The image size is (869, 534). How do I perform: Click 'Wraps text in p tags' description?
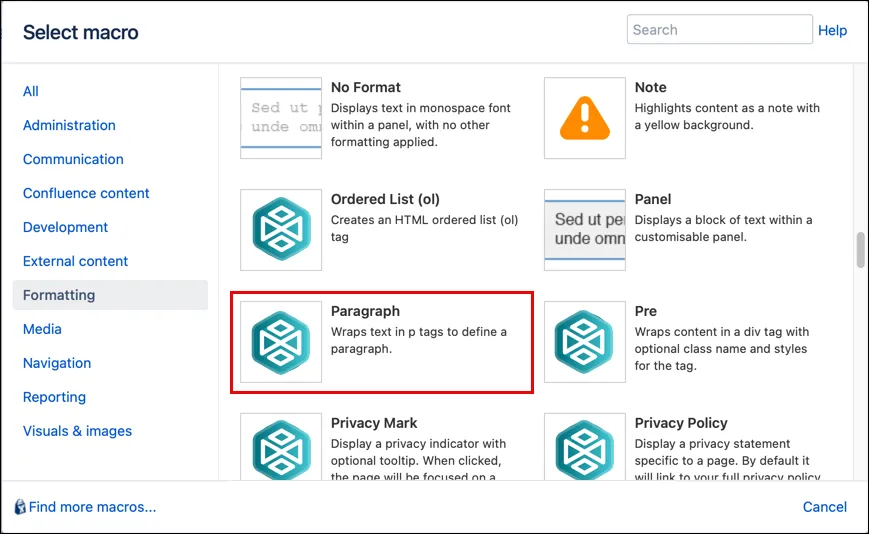[419, 340]
